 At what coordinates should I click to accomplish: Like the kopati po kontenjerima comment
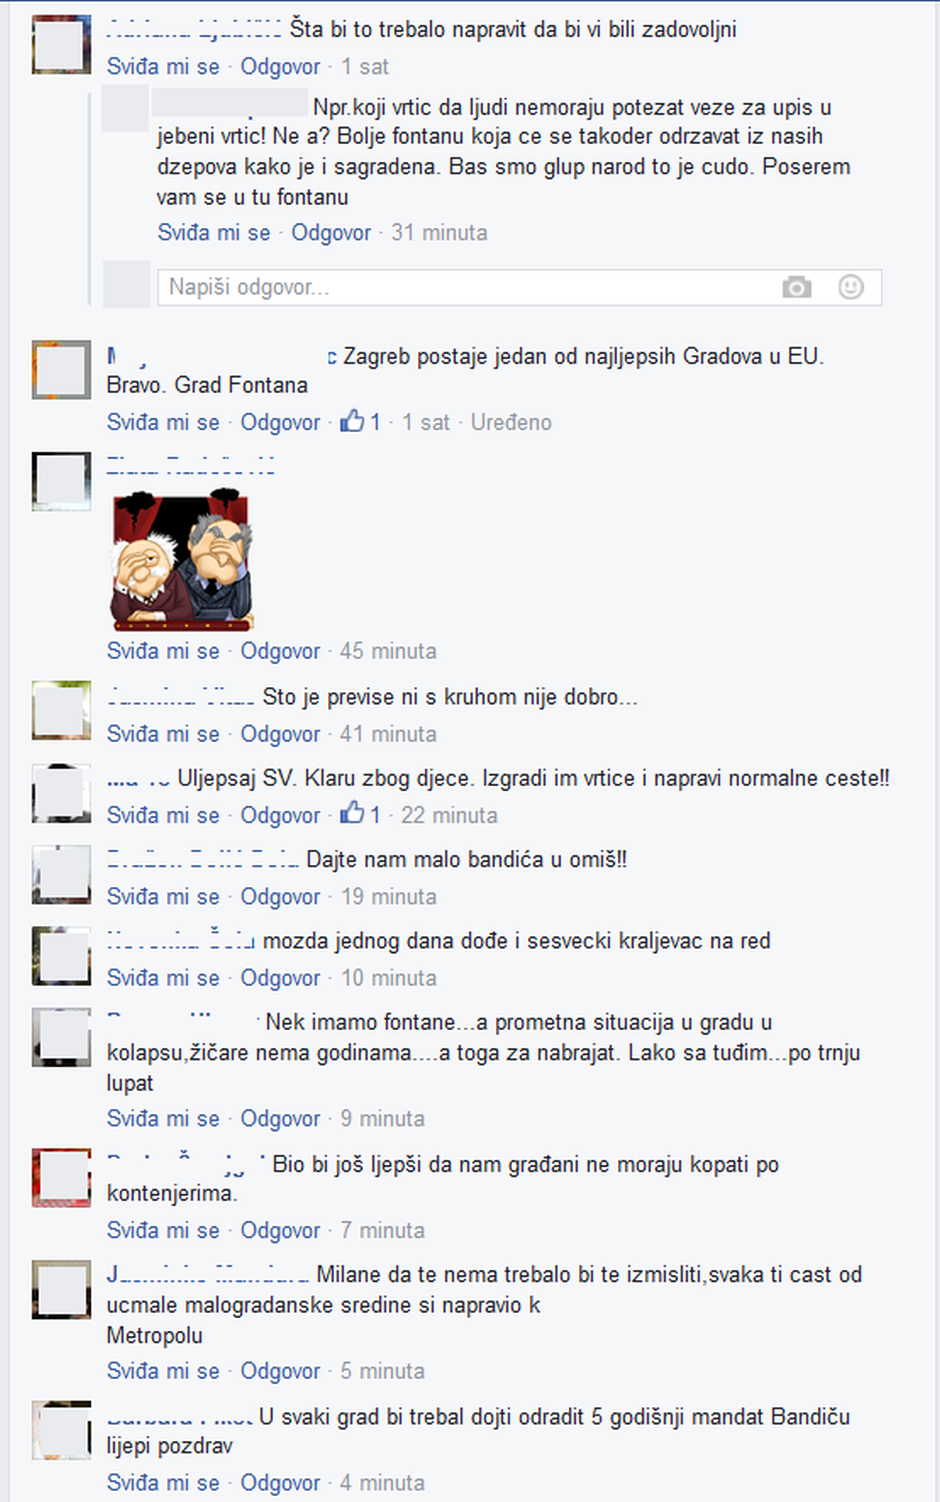click(x=163, y=1231)
